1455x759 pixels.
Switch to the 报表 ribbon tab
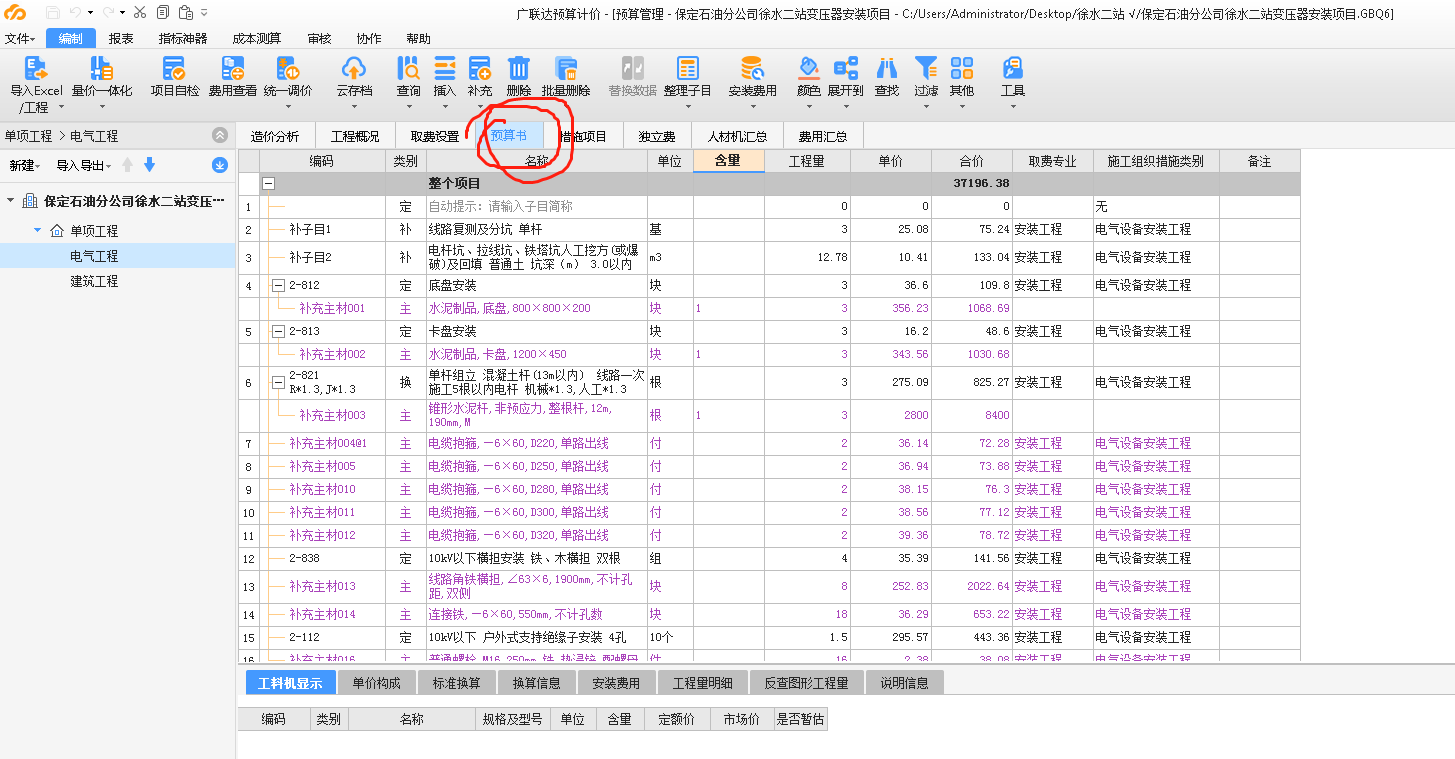(x=121, y=39)
